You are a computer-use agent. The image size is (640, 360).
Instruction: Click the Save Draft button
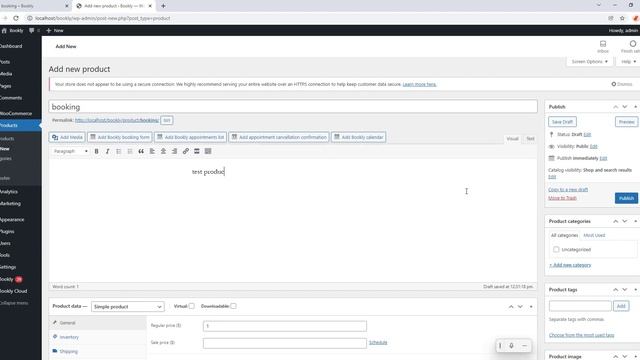[562, 122]
